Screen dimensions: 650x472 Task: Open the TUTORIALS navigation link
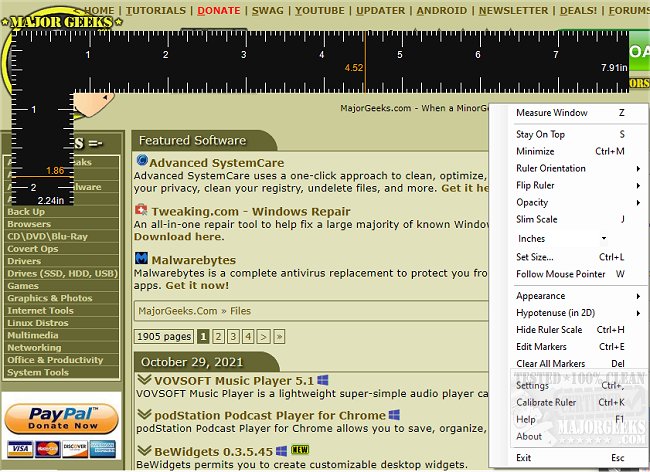(156, 10)
